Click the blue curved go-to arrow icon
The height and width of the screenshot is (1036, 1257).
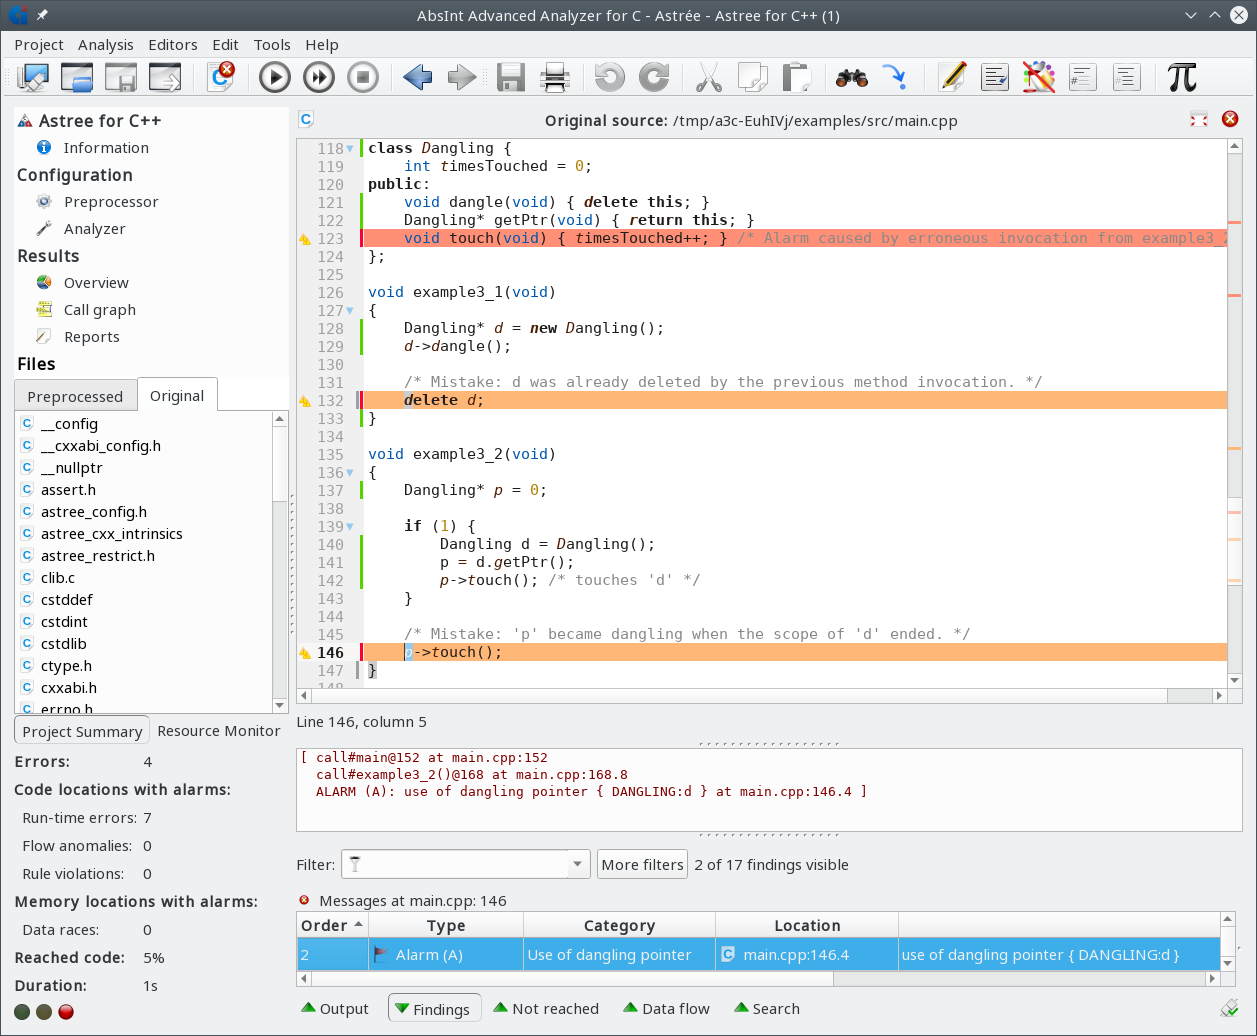[894, 77]
